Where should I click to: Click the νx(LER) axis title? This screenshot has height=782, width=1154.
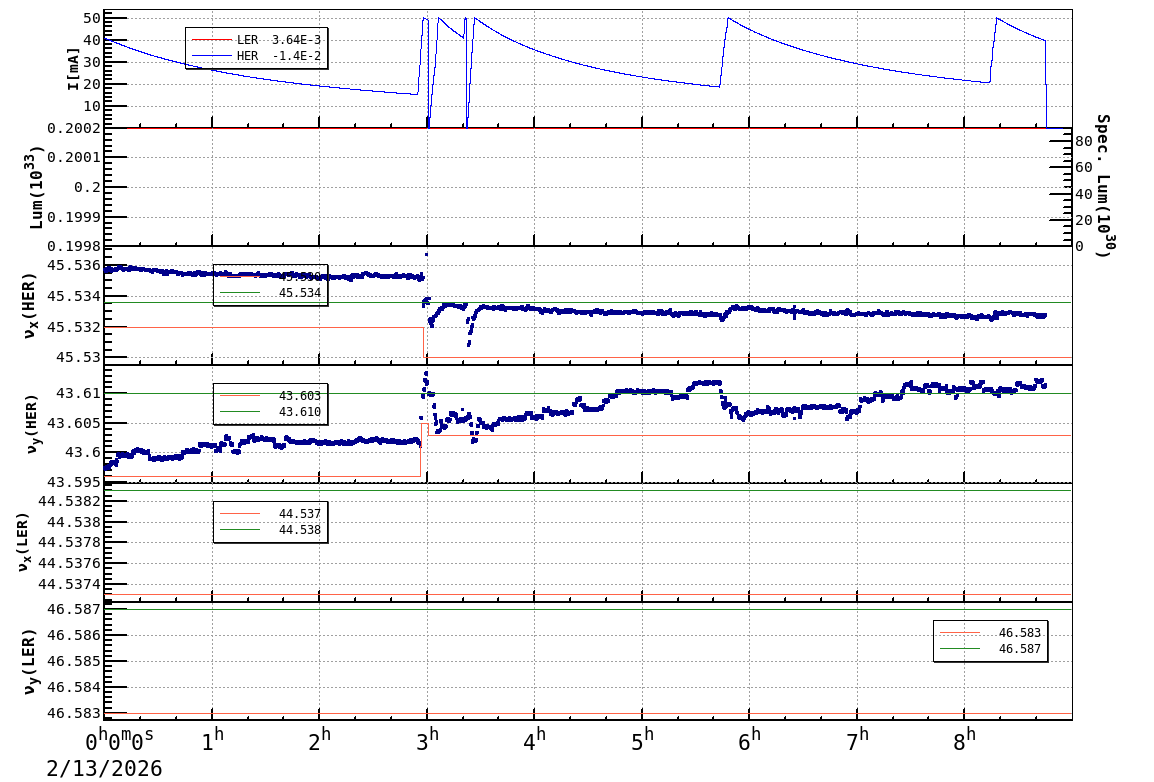point(23,542)
